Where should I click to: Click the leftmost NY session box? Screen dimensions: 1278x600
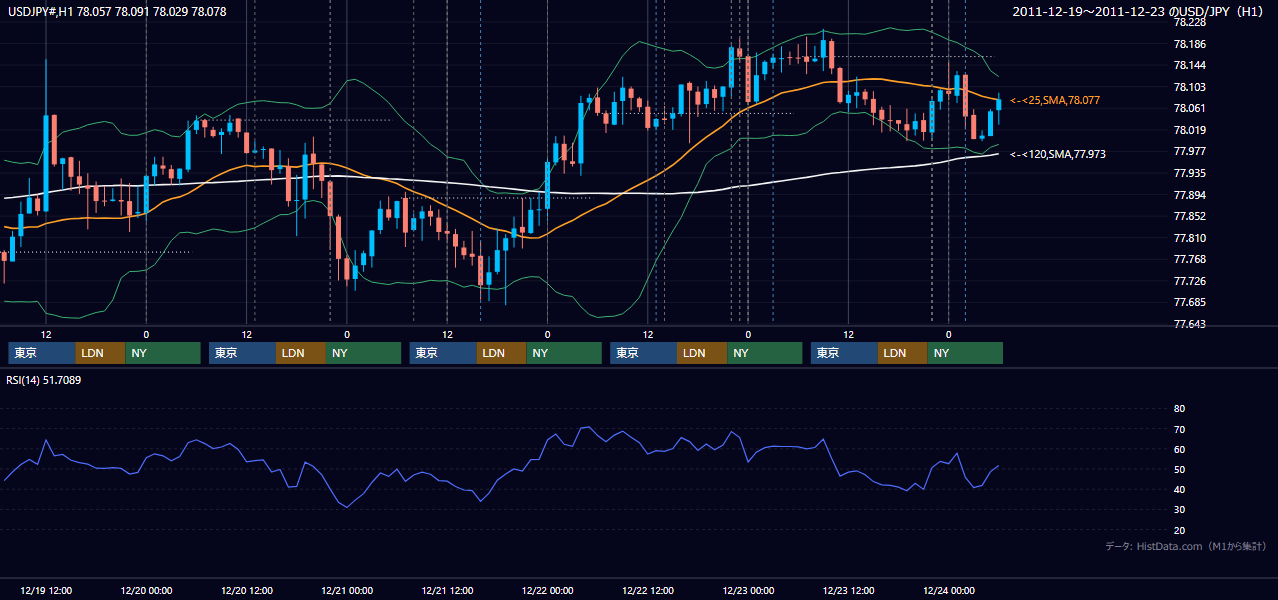pos(163,353)
